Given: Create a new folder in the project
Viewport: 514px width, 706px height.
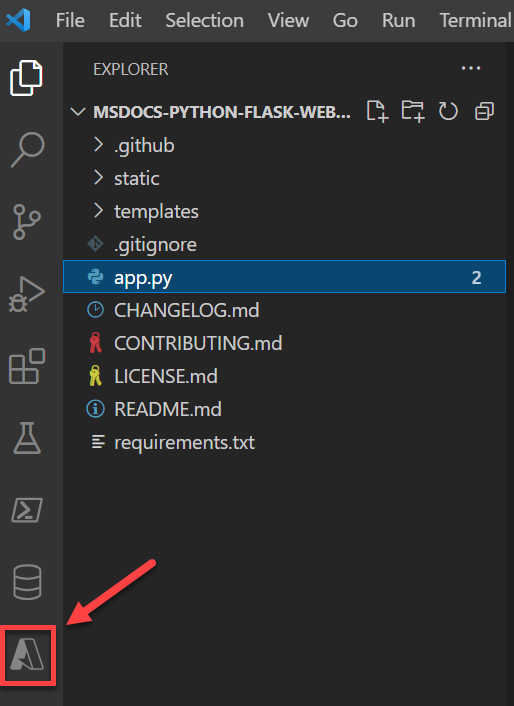Looking at the screenshot, I should click(413, 111).
